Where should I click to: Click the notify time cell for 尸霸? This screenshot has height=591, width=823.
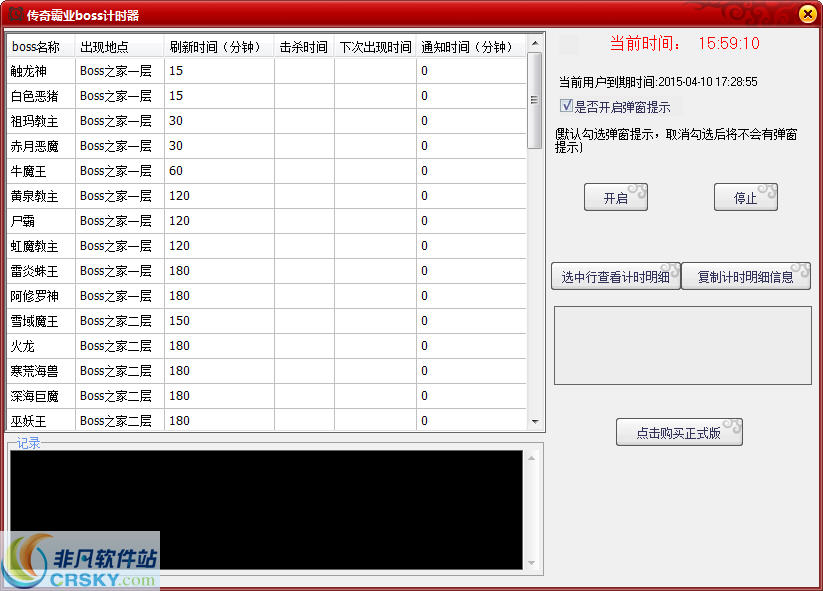471,221
